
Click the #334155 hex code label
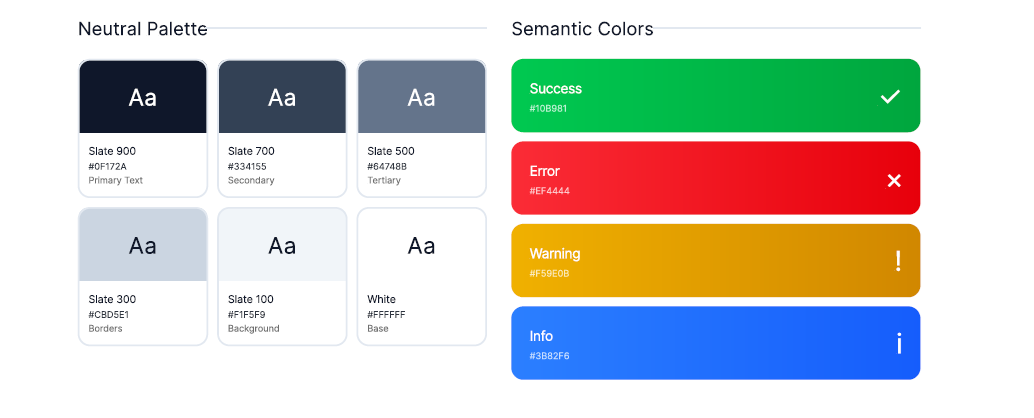coord(247,166)
